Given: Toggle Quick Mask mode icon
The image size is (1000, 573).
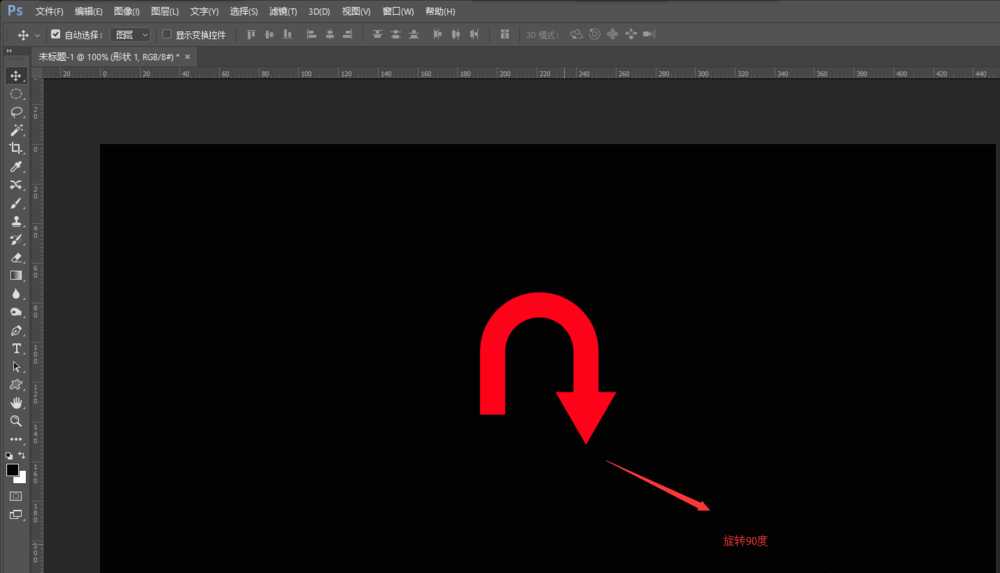Looking at the screenshot, I should pyautogui.click(x=16, y=495).
